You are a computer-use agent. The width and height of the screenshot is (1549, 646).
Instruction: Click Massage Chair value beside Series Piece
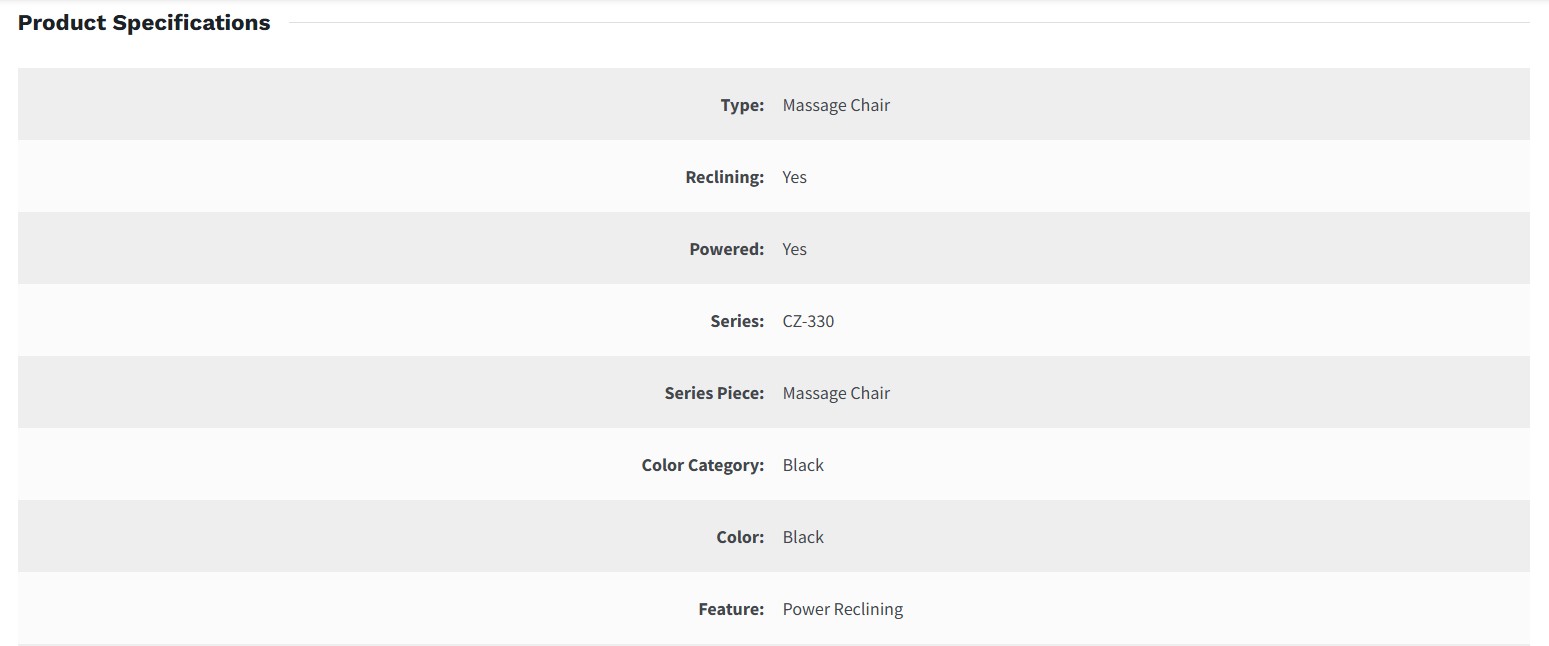coord(836,393)
